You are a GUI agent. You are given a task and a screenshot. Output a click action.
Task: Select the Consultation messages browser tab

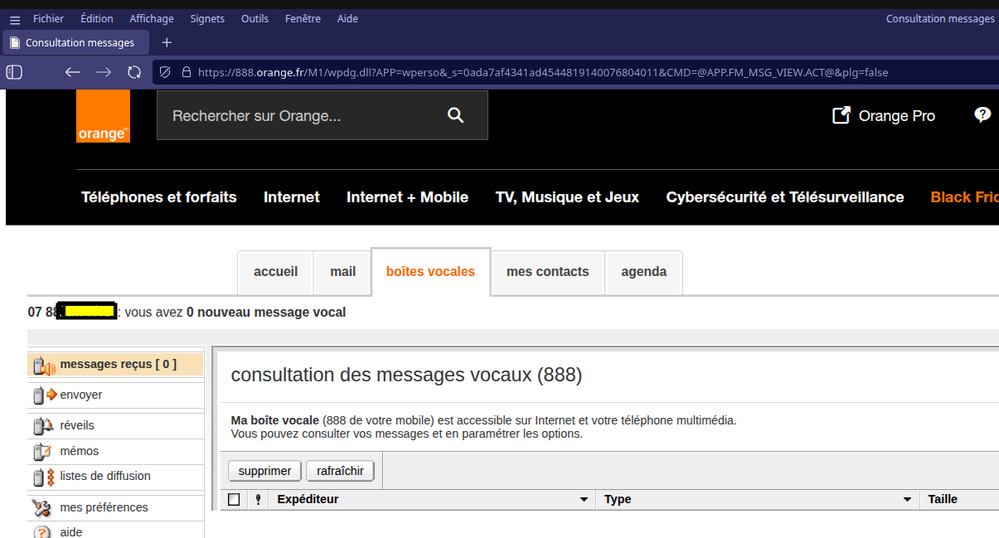tap(76, 43)
